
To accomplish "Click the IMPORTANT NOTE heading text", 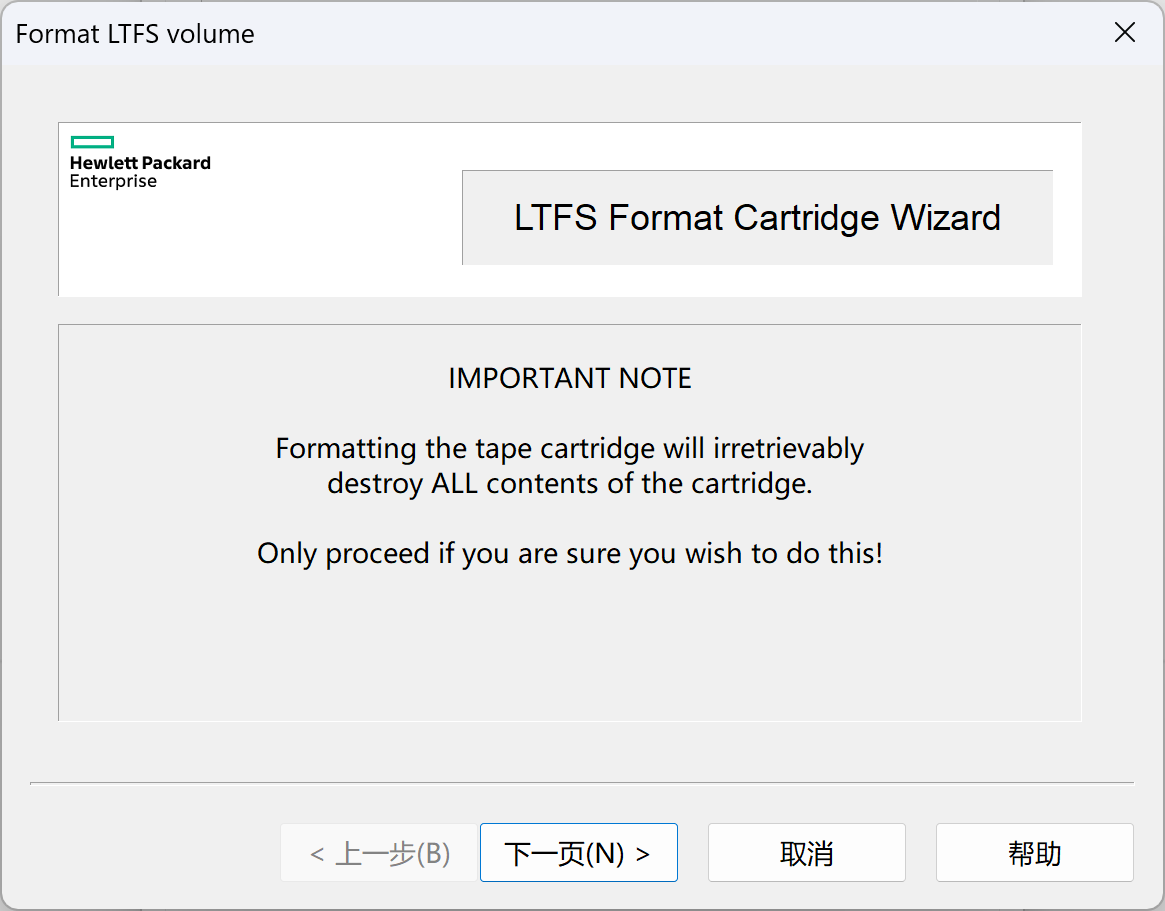I will (x=570, y=378).
